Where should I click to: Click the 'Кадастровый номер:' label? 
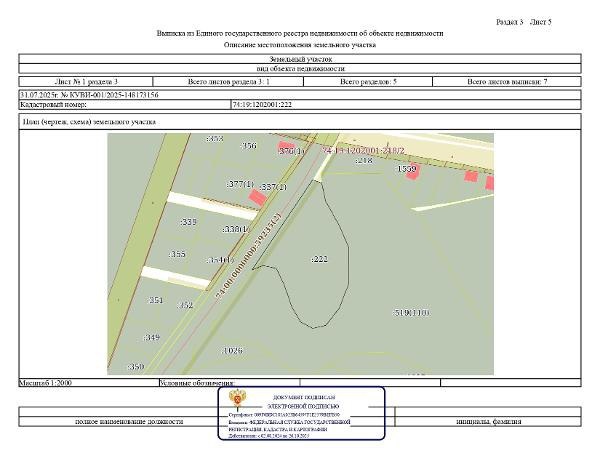(53, 104)
